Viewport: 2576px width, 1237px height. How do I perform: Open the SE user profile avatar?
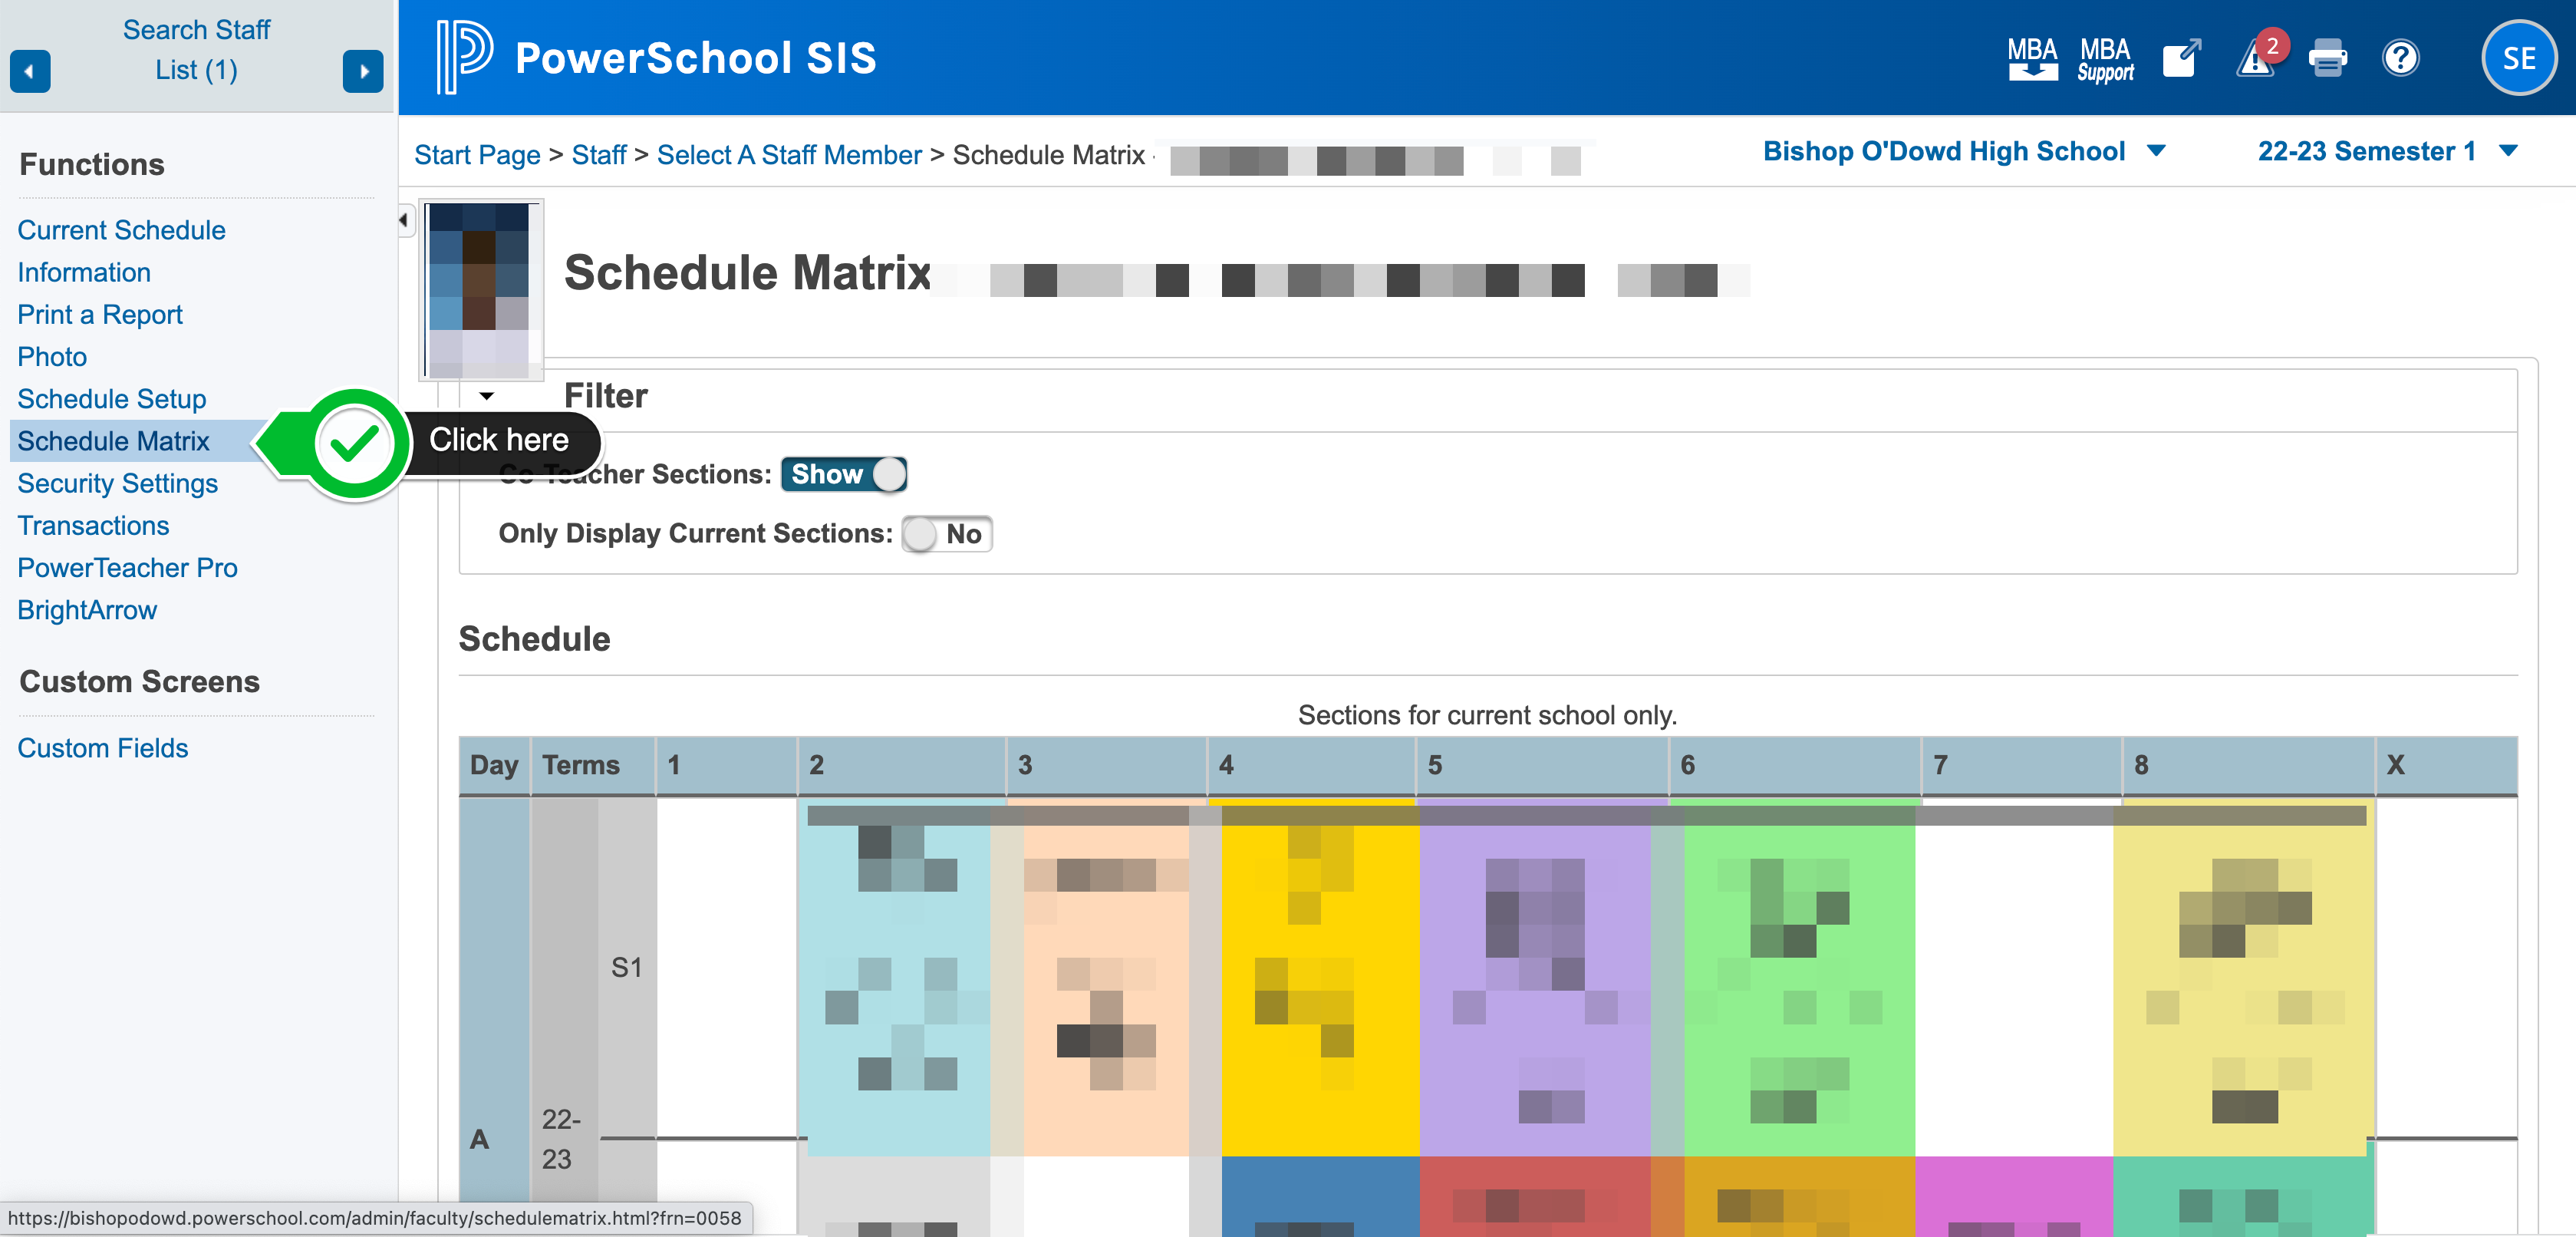(x=2518, y=58)
